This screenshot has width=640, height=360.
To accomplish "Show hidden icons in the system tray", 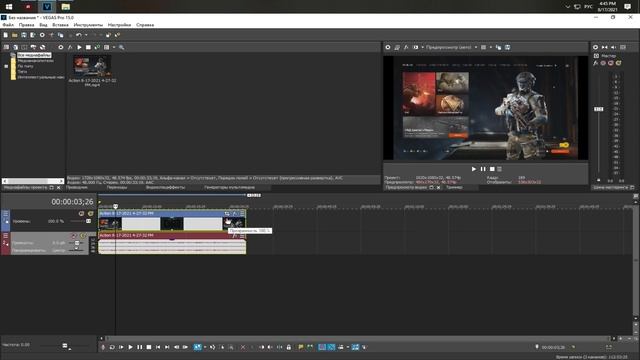I will click(567, 7).
